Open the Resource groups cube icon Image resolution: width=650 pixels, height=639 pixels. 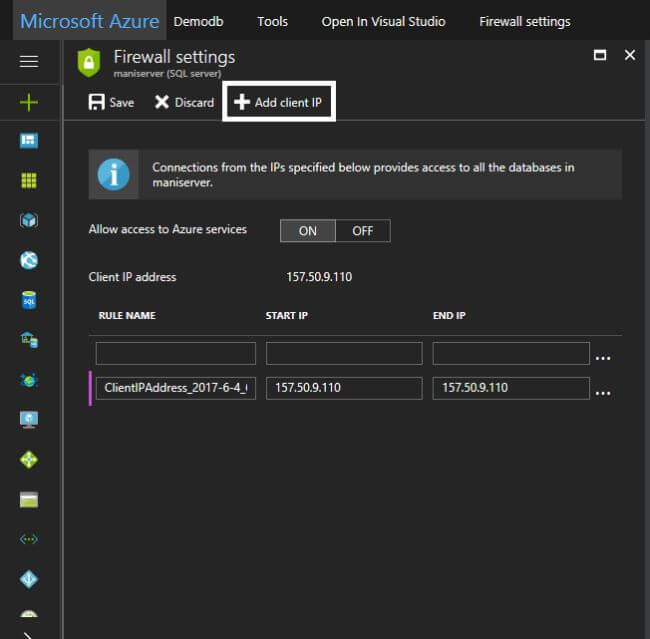[x=29, y=220]
